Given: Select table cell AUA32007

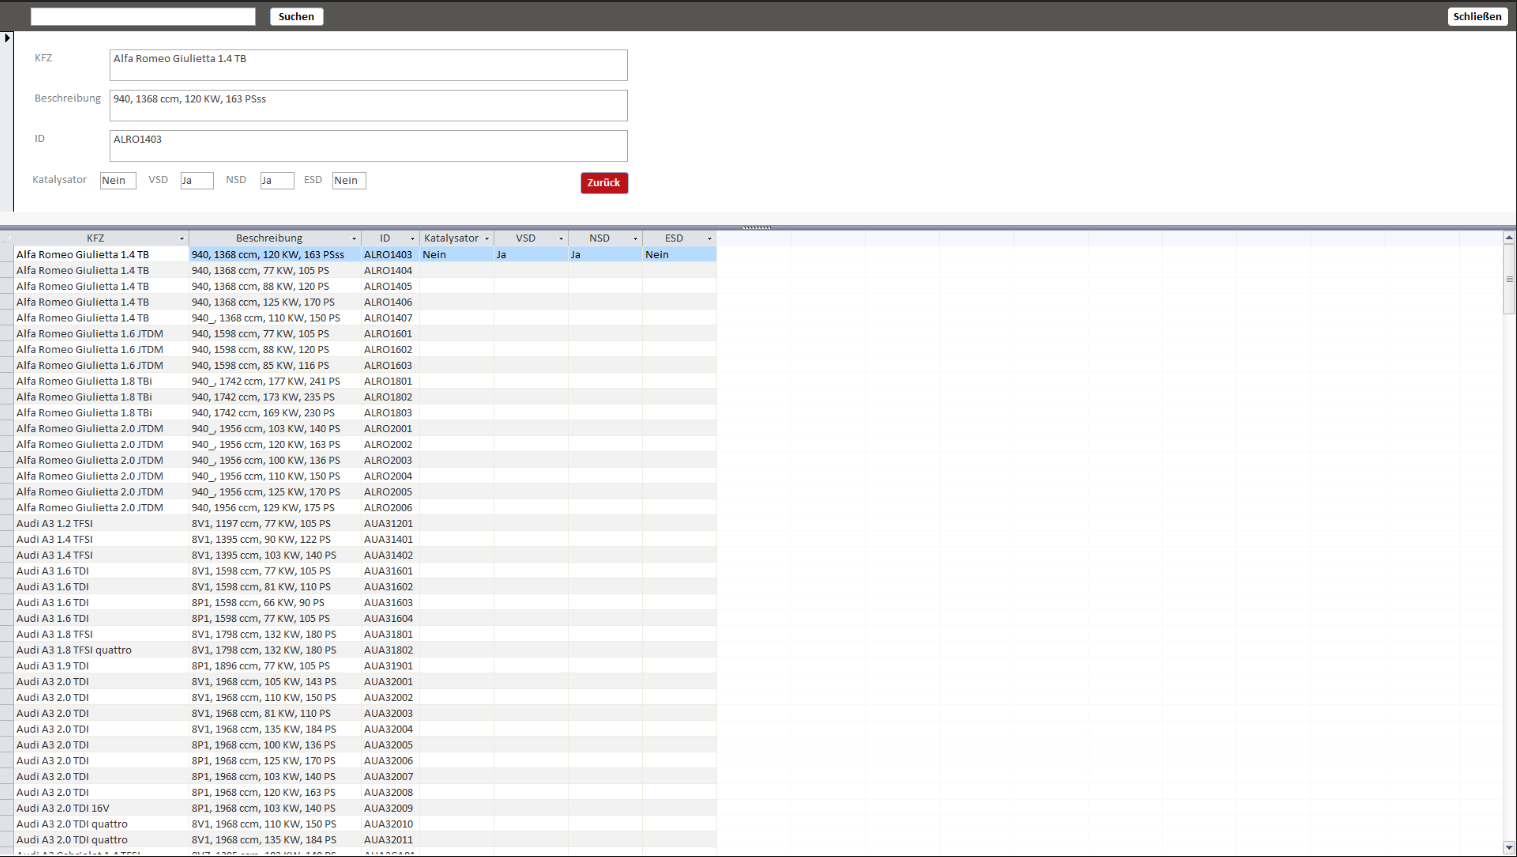Looking at the screenshot, I should 390,777.
